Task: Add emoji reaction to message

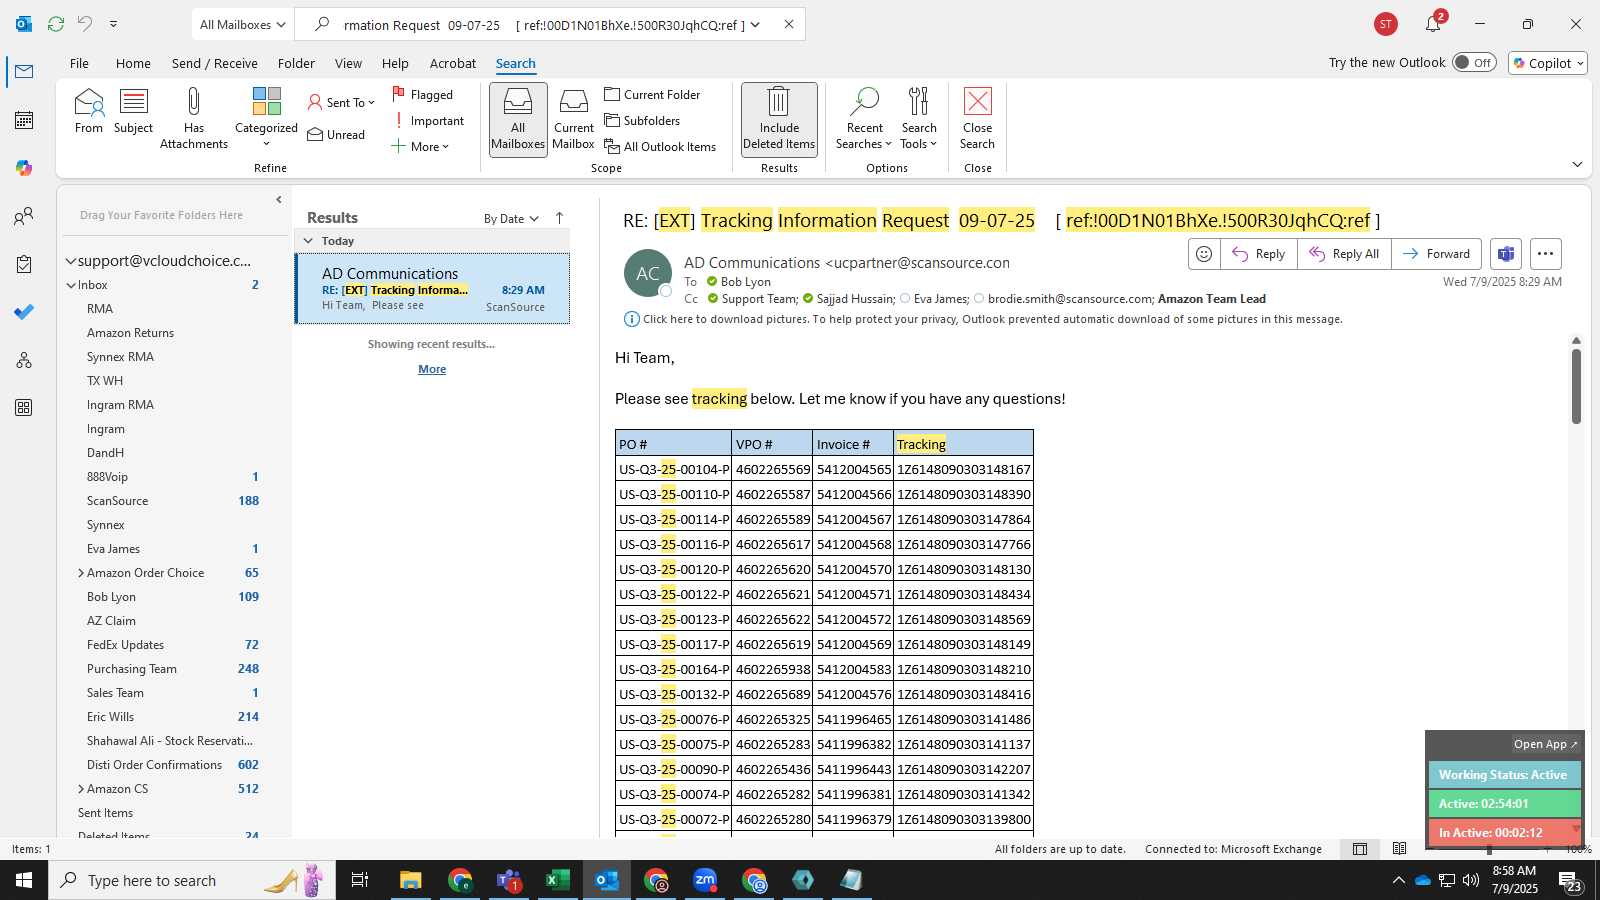Action: [1204, 254]
